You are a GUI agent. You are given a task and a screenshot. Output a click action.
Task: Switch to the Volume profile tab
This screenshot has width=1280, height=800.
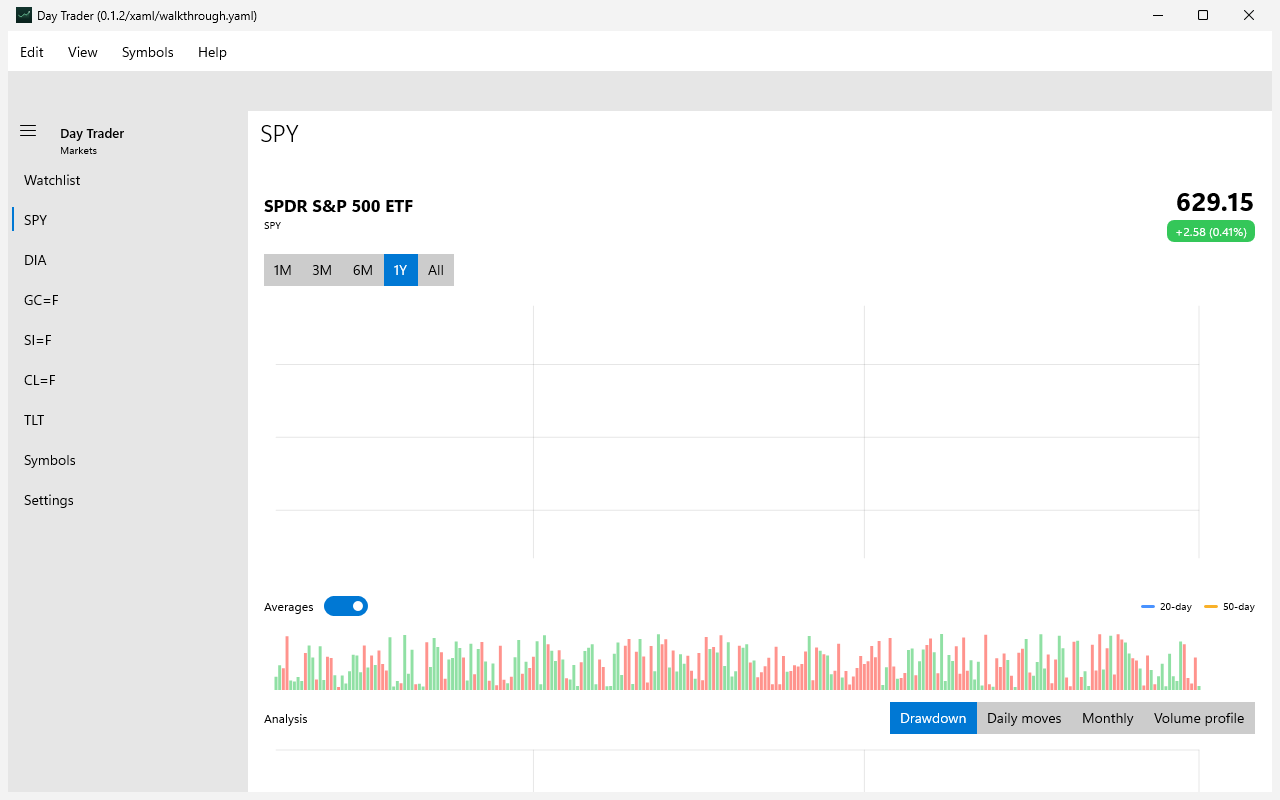click(x=1199, y=718)
